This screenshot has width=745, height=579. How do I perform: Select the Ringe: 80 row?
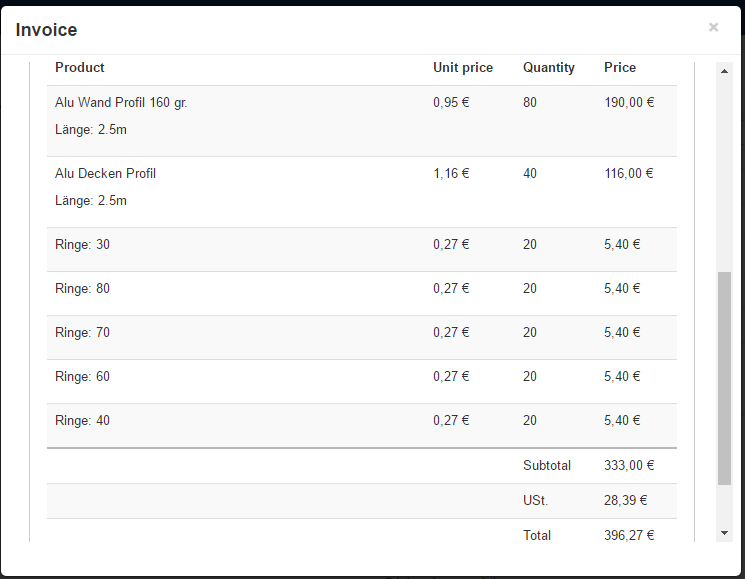pos(83,288)
